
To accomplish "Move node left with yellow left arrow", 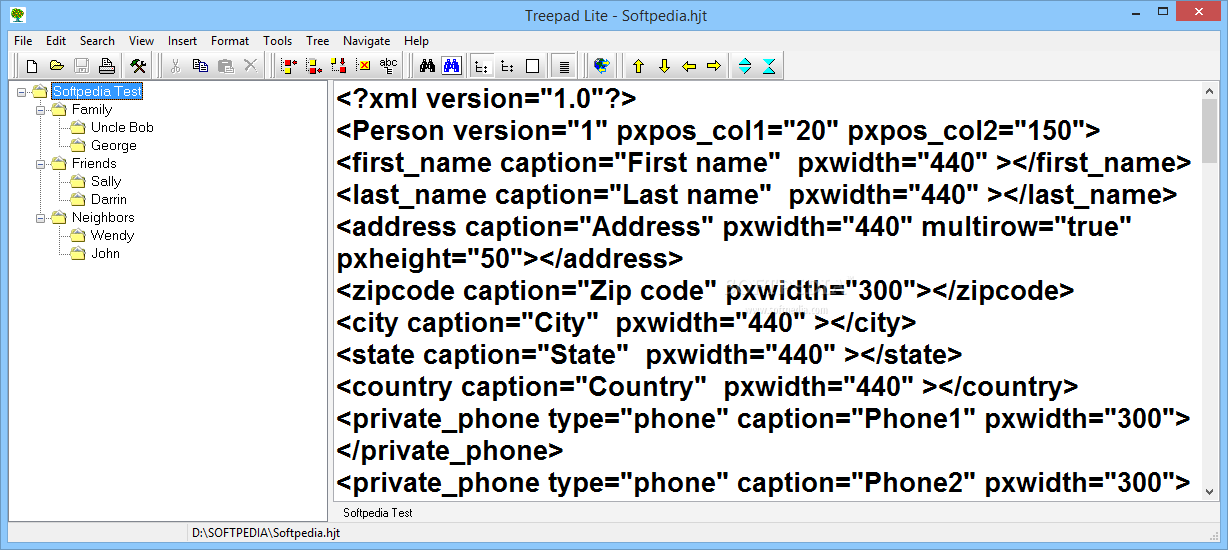I will pos(688,66).
